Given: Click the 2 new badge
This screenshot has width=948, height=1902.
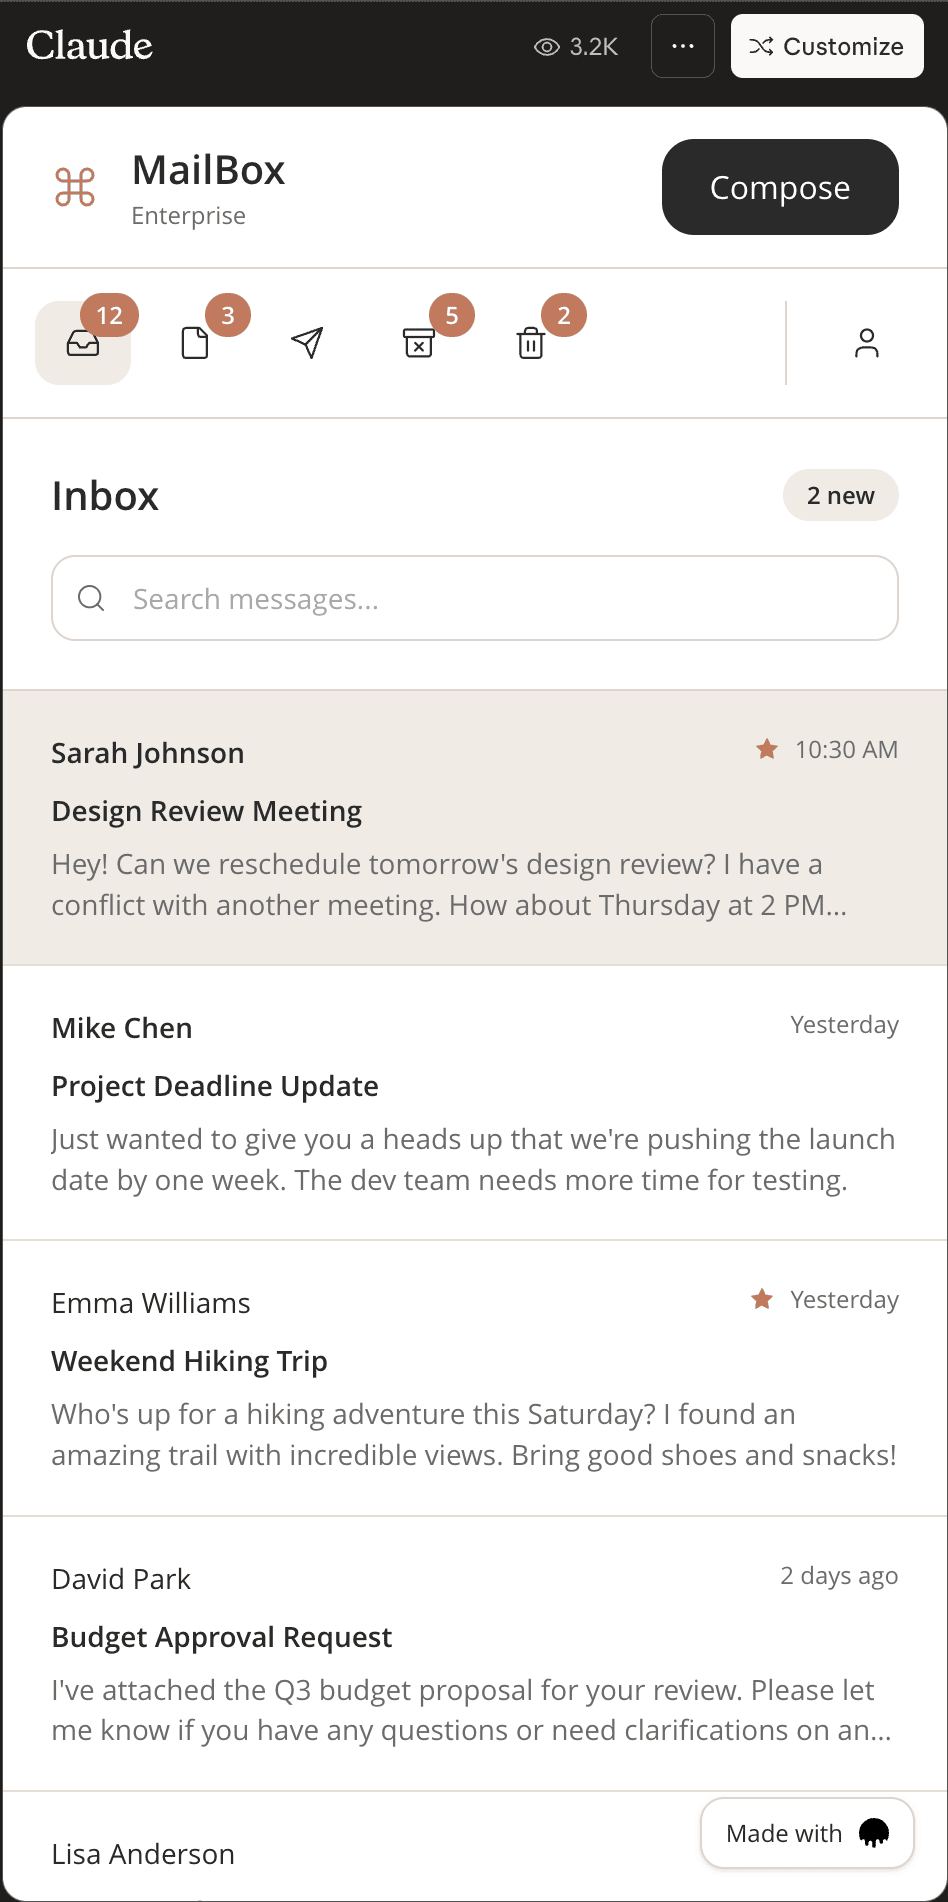Looking at the screenshot, I should click(840, 496).
